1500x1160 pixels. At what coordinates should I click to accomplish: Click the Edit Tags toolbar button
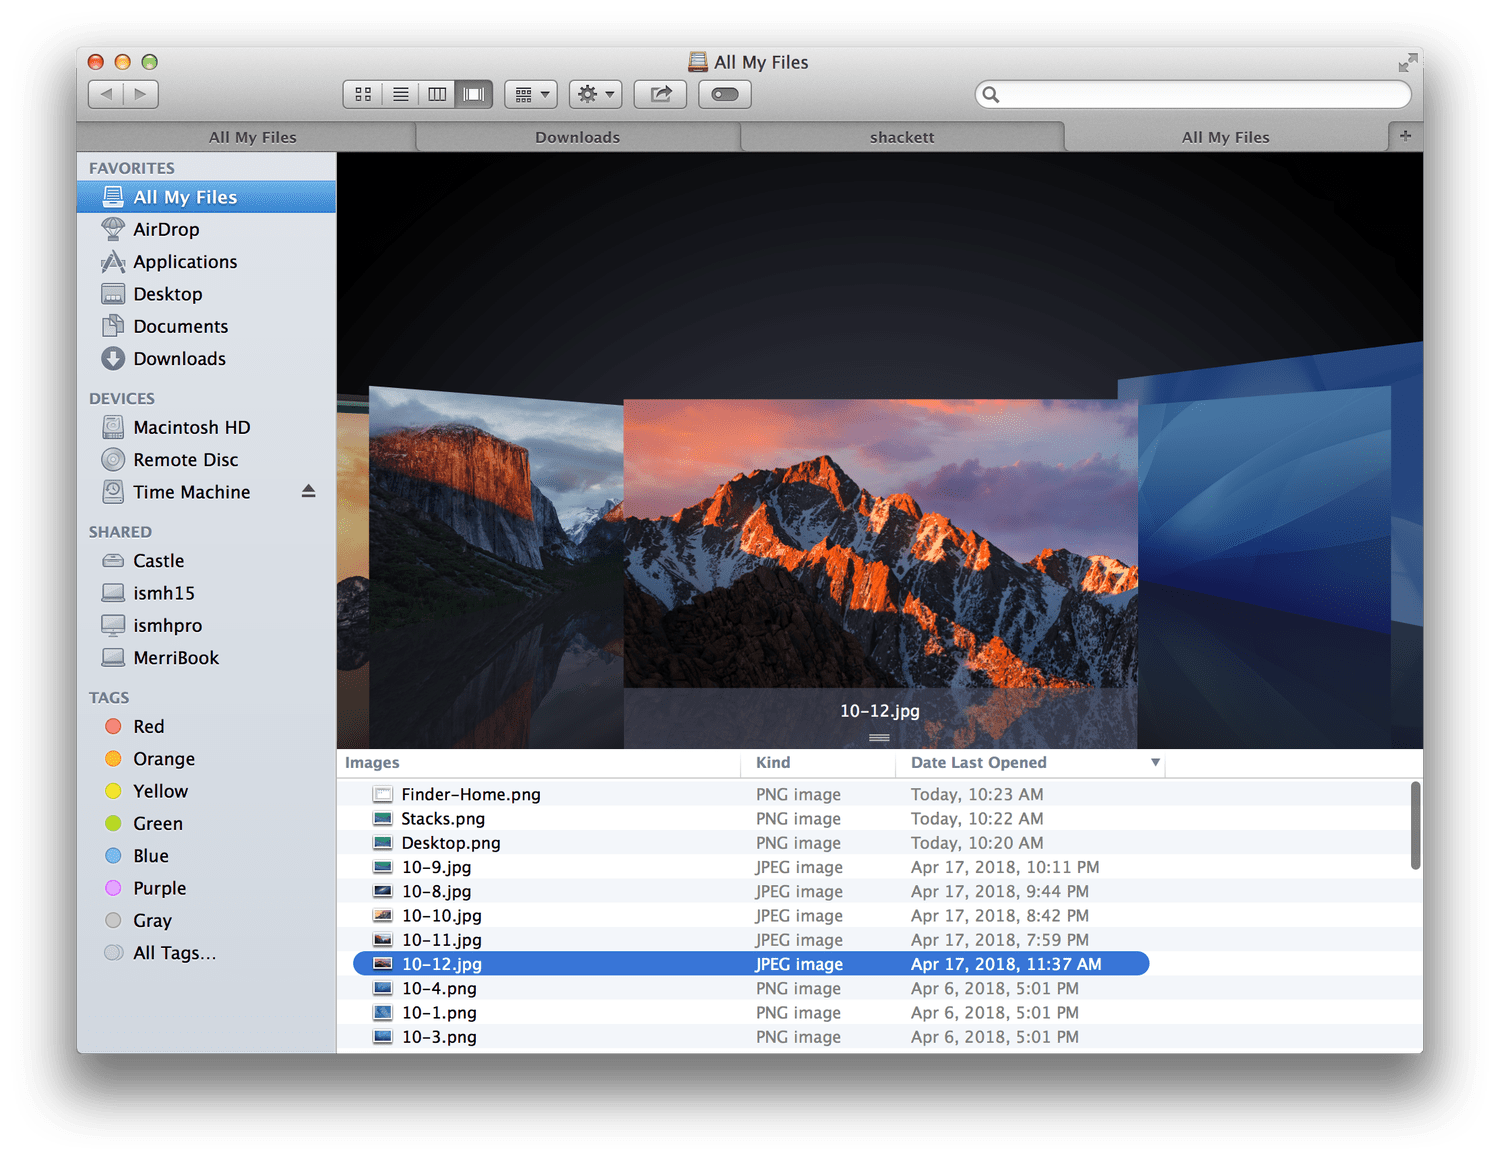pyautogui.click(x=725, y=94)
